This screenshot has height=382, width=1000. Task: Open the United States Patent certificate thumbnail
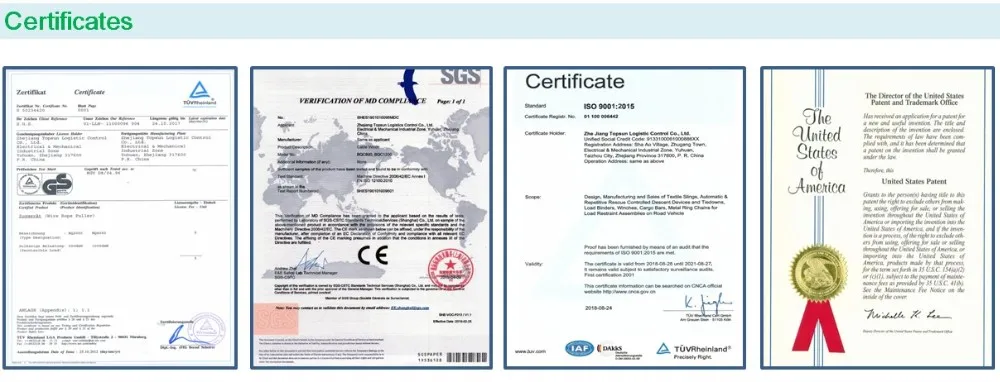click(878, 217)
